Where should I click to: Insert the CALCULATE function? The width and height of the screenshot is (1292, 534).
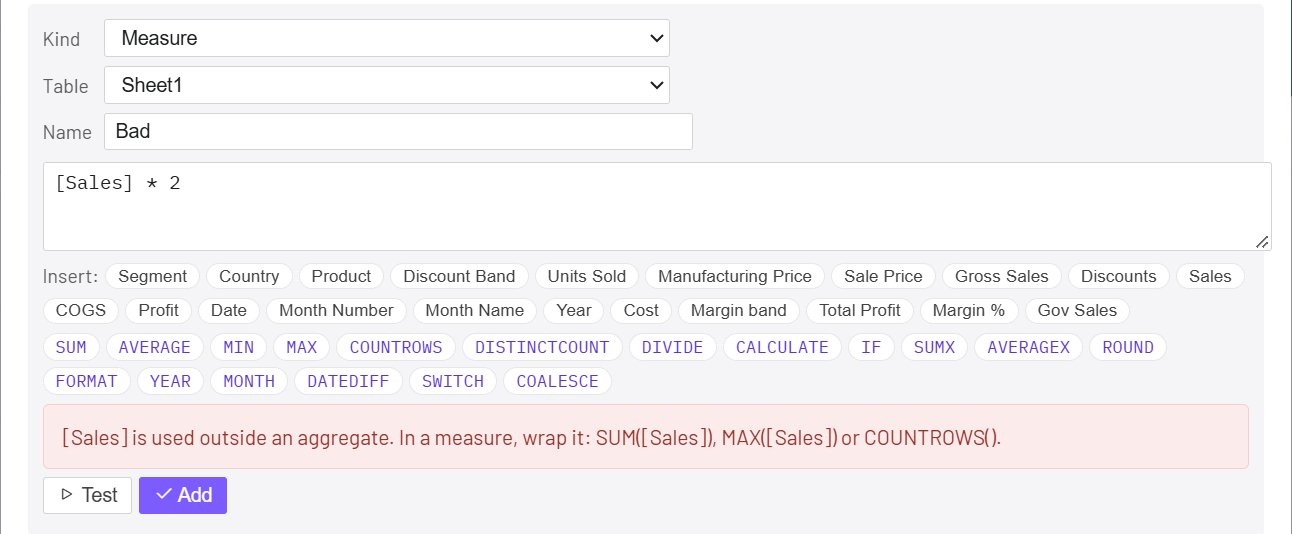782,347
